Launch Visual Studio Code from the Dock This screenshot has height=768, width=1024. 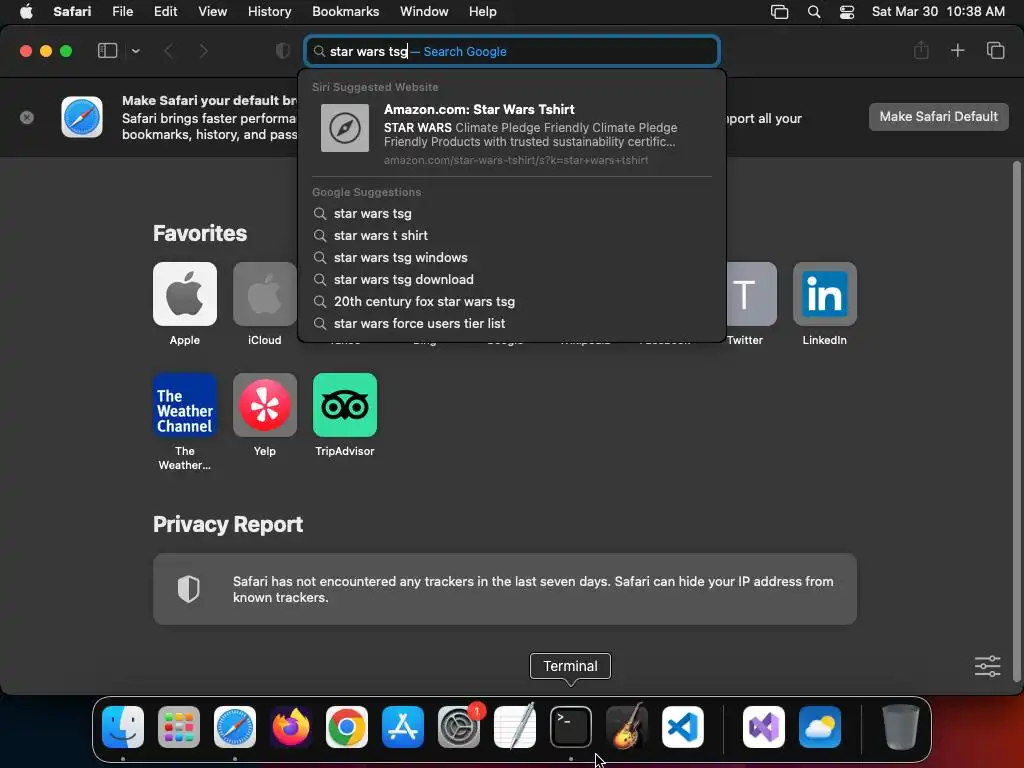coord(682,727)
